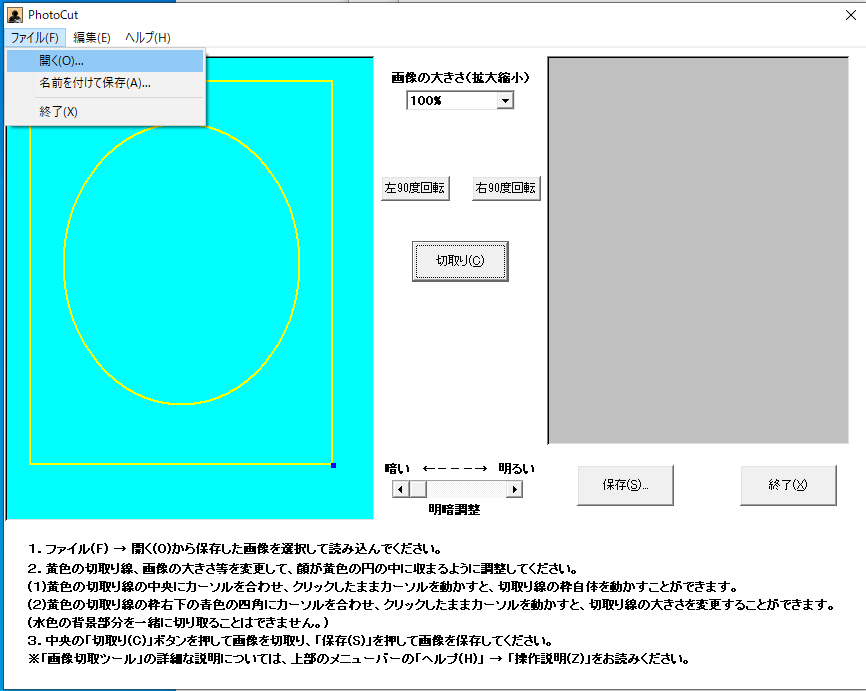This screenshot has width=866, height=691.
Task: Rotate image right with 右90度回転
Action: pyautogui.click(x=506, y=188)
